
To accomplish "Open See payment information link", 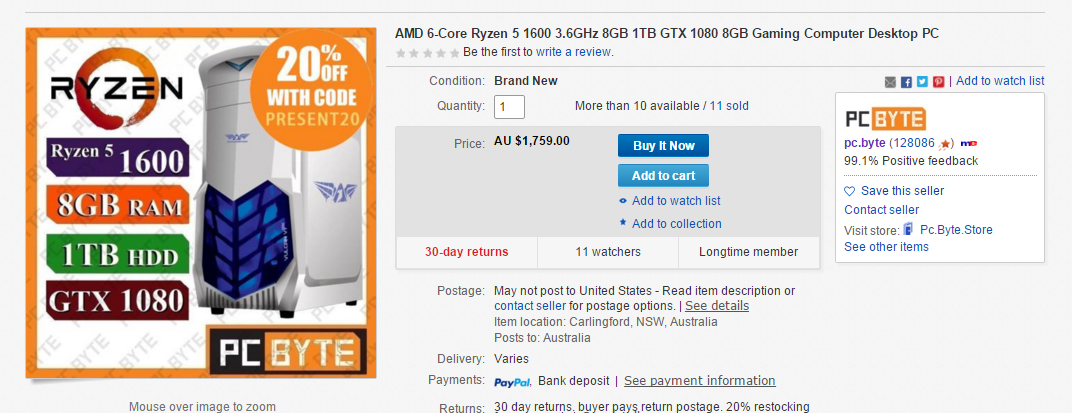I will (699, 381).
